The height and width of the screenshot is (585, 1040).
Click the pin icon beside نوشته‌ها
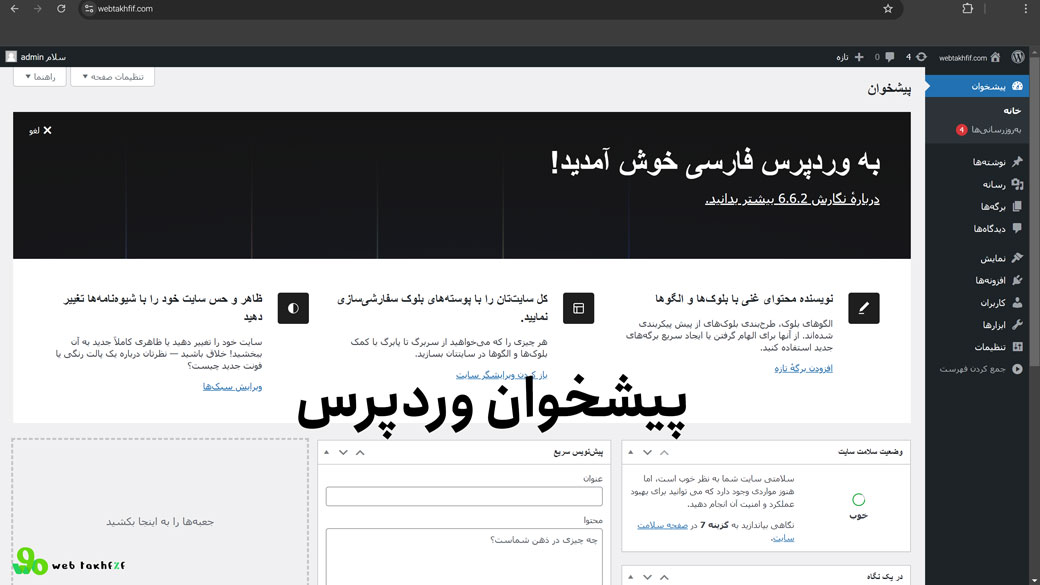(x=1017, y=162)
